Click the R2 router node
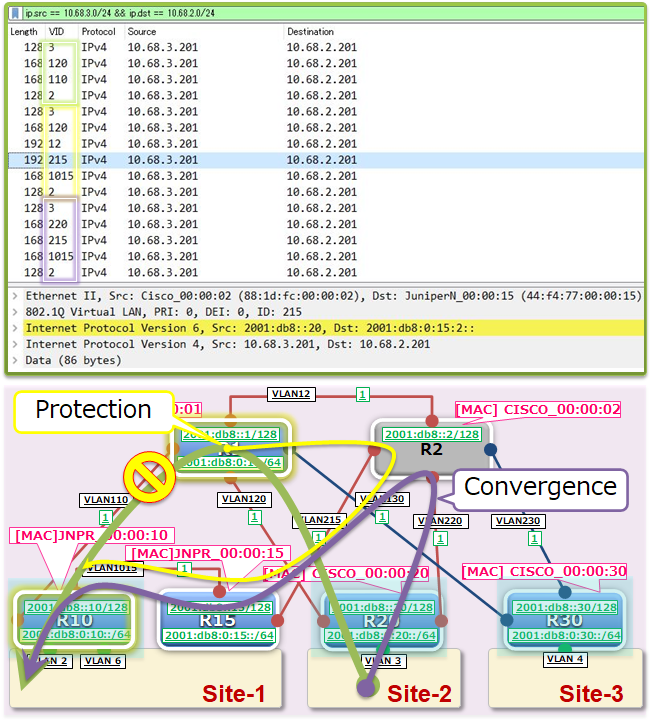 click(431, 449)
